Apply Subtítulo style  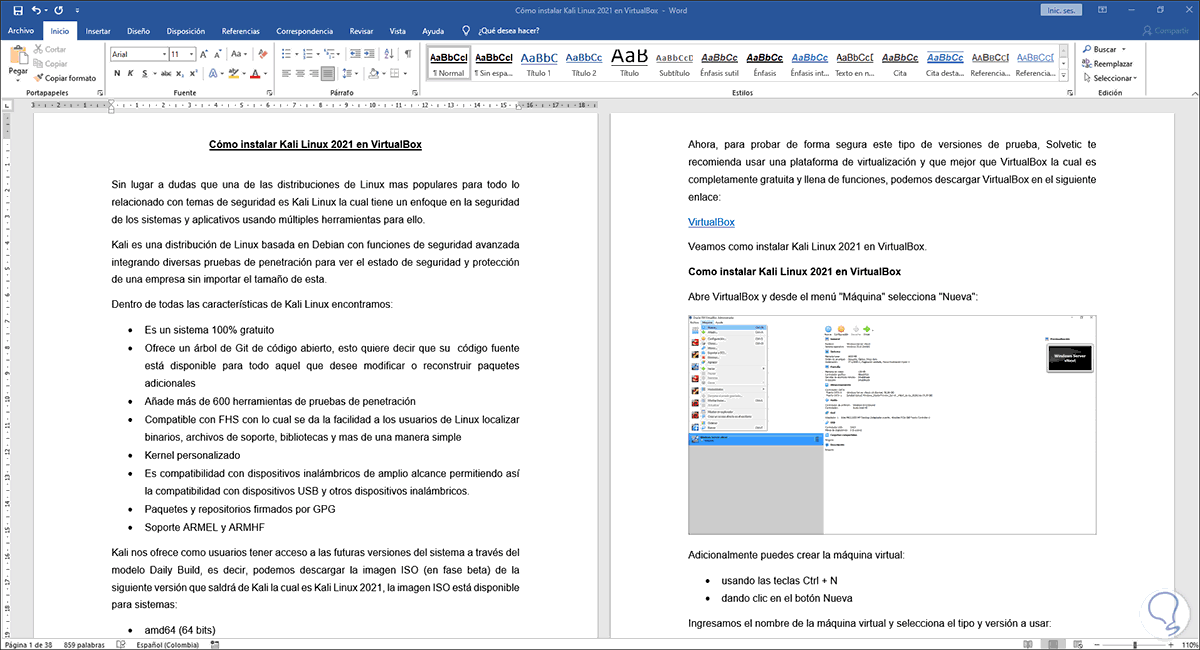pyautogui.click(x=675, y=63)
